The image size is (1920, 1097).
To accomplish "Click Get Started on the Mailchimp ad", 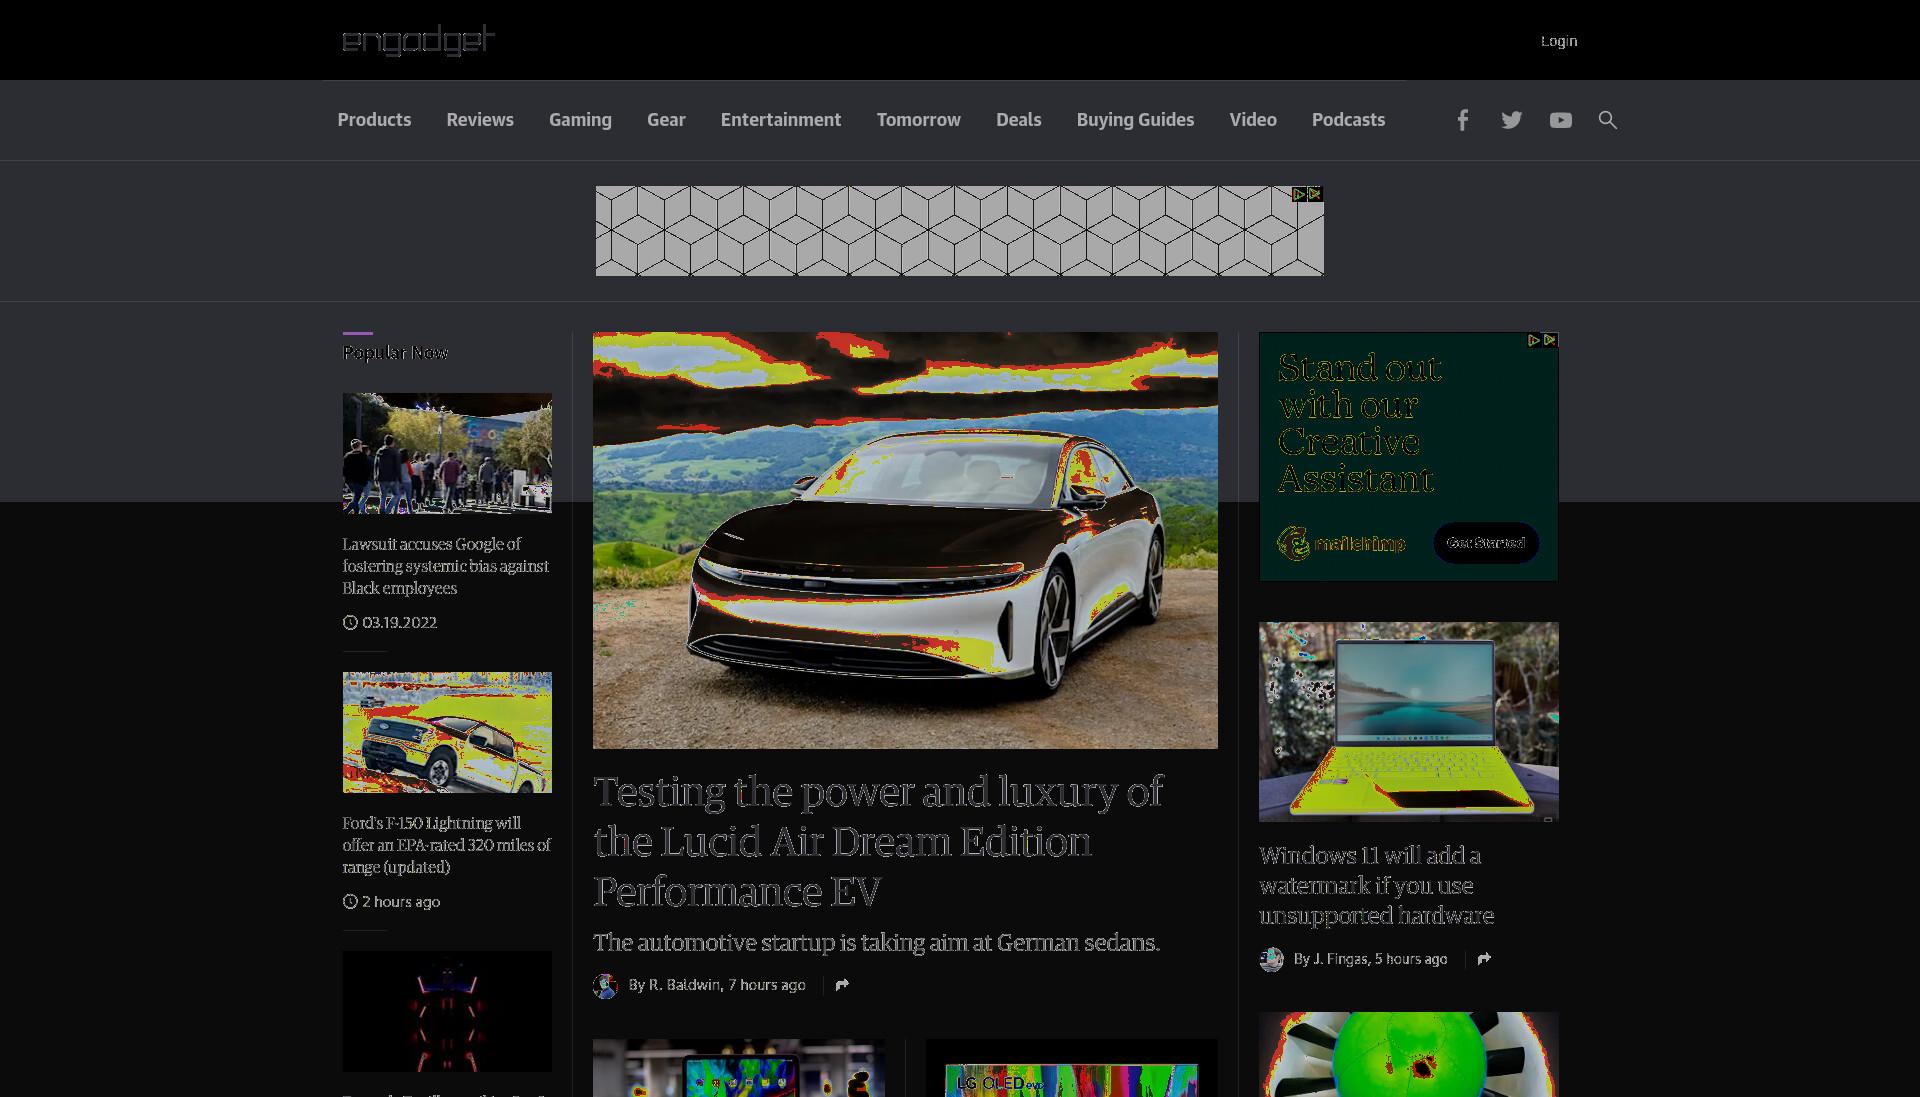I will [1486, 543].
